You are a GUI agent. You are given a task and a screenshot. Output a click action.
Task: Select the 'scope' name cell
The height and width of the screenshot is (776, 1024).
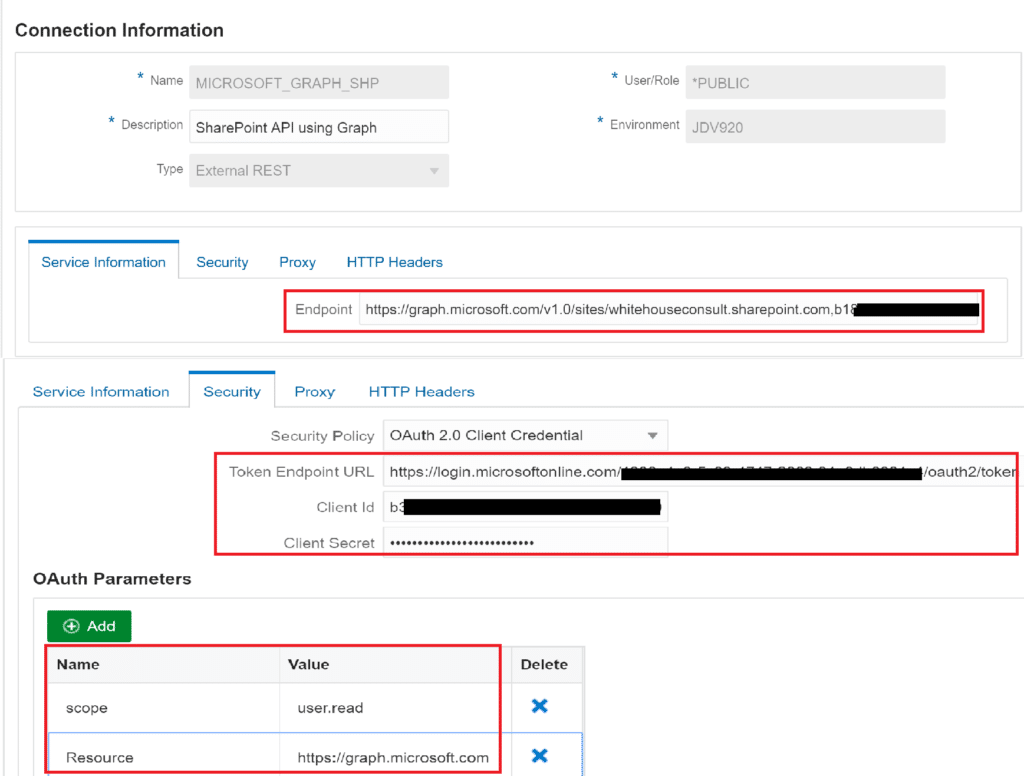pyautogui.click(x=164, y=707)
